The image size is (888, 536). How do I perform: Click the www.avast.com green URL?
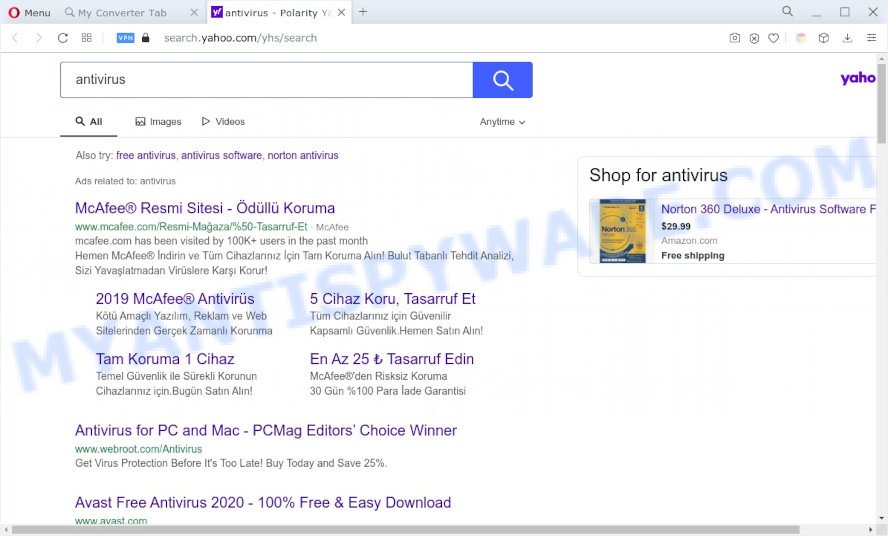tap(111, 520)
